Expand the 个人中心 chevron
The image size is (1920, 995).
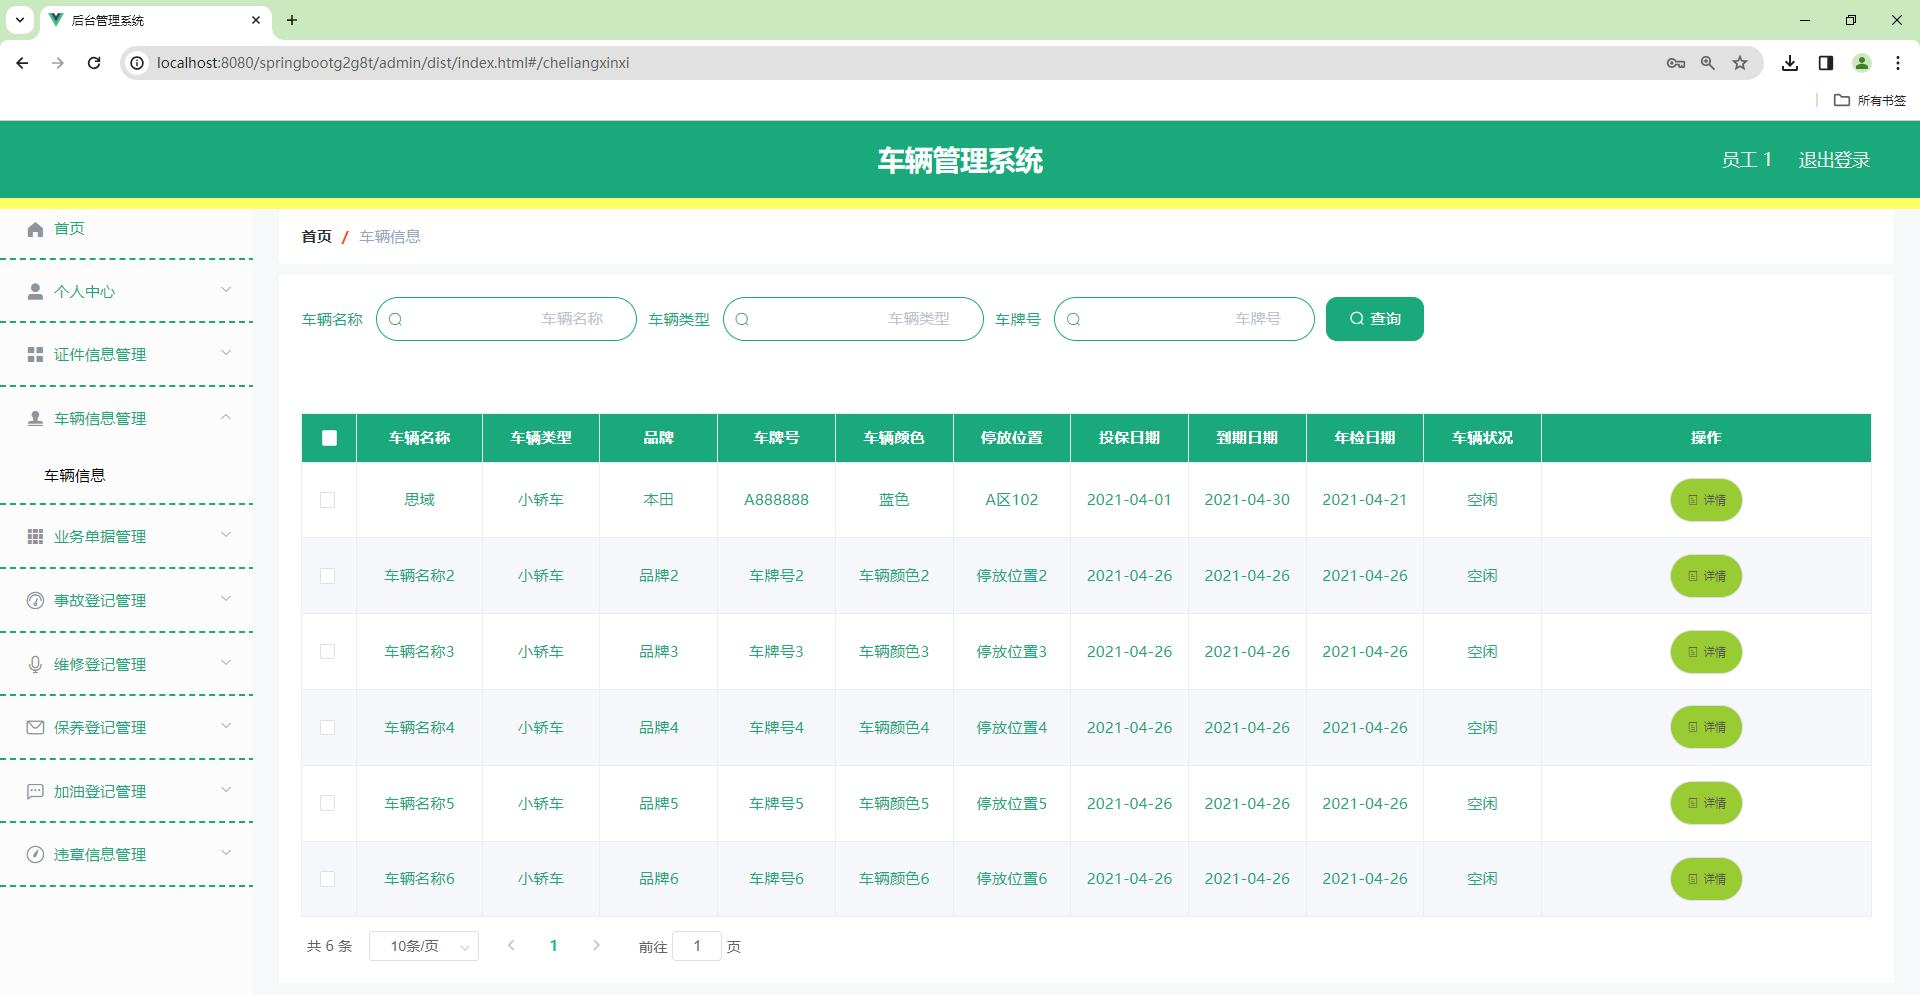(226, 290)
